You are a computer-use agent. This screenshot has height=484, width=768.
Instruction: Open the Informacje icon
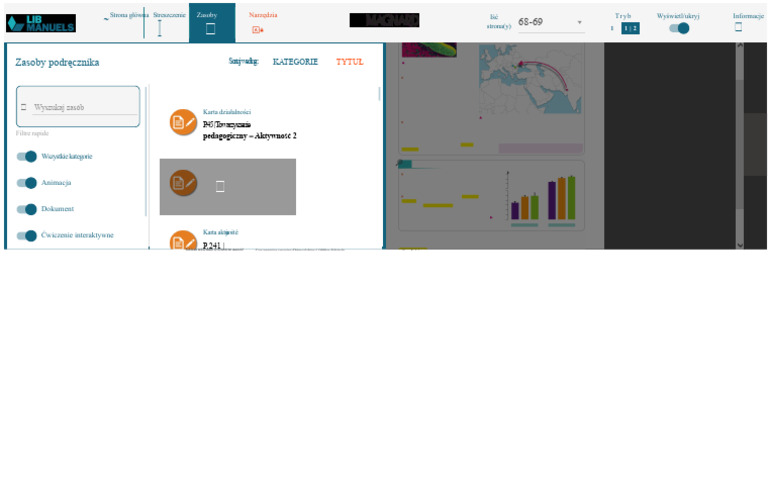pyautogui.click(x=738, y=27)
